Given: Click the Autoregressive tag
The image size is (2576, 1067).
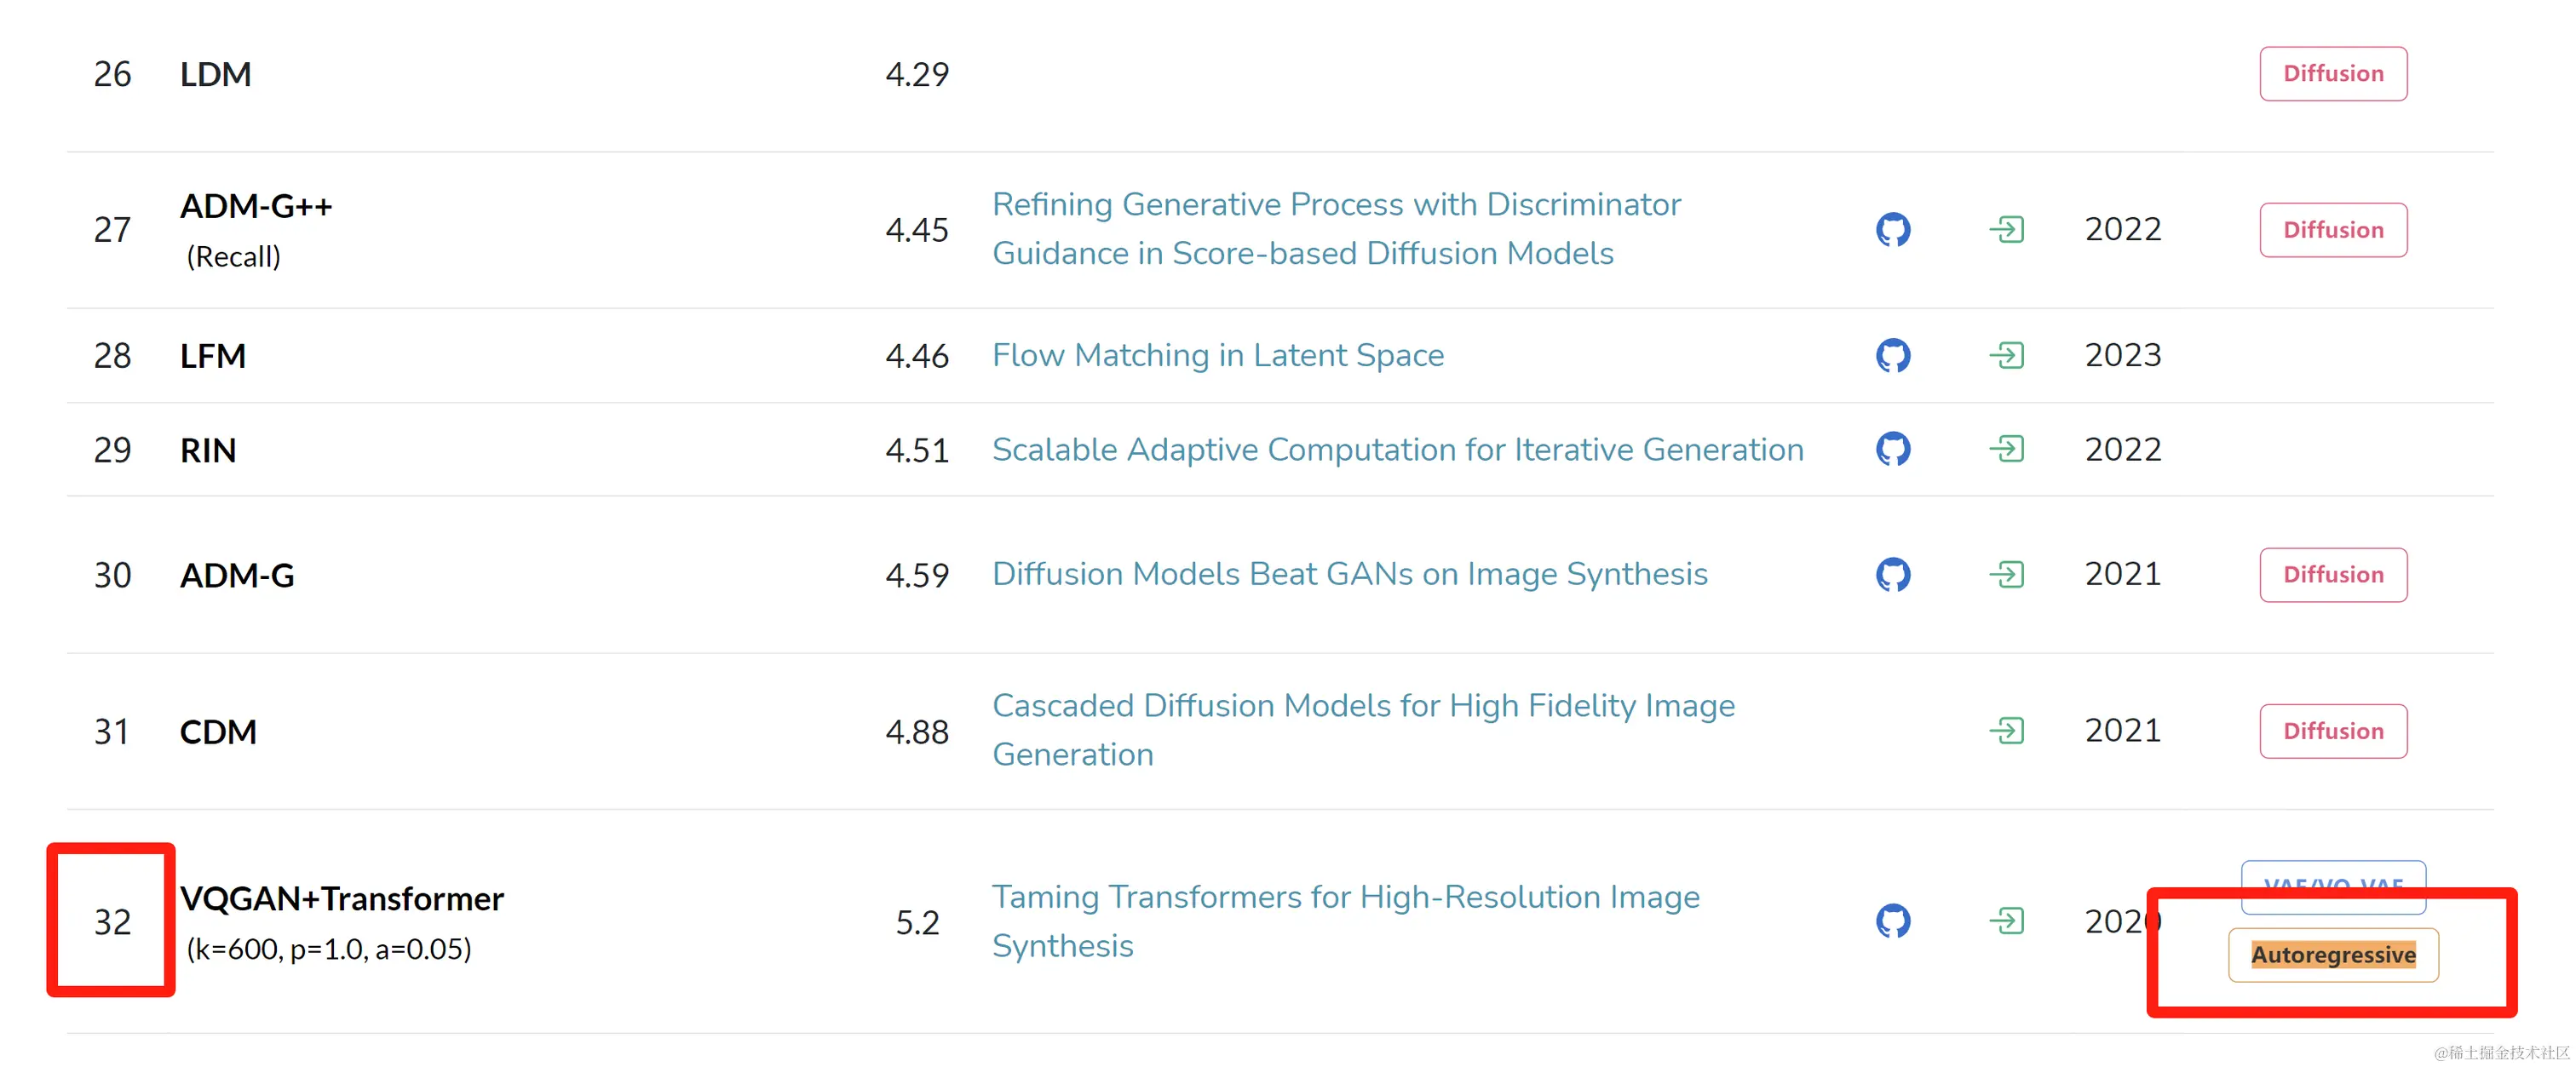Looking at the screenshot, I should click(2332, 955).
